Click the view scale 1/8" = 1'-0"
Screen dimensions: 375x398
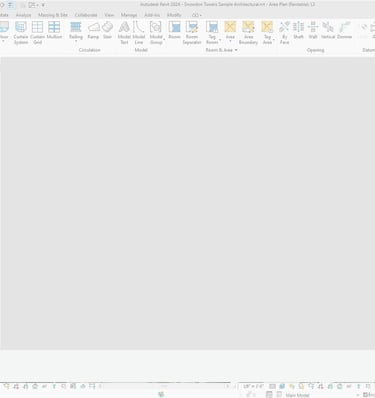tap(253, 386)
